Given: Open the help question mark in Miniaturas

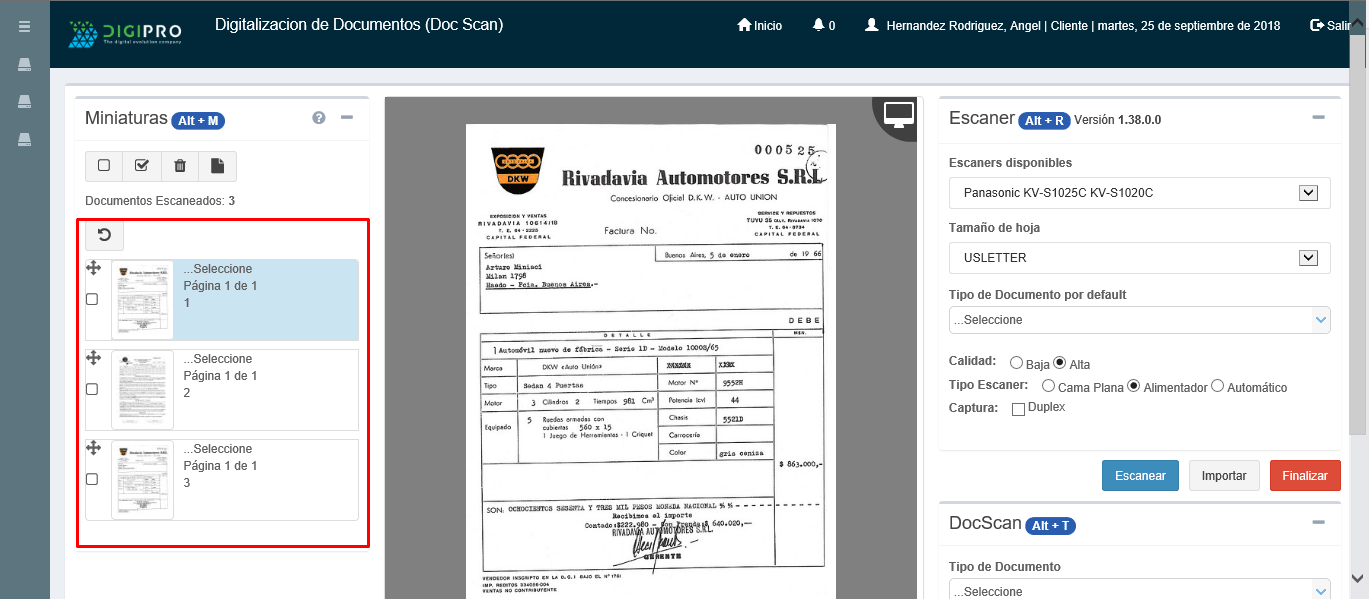Looking at the screenshot, I should click(x=319, y=118).
